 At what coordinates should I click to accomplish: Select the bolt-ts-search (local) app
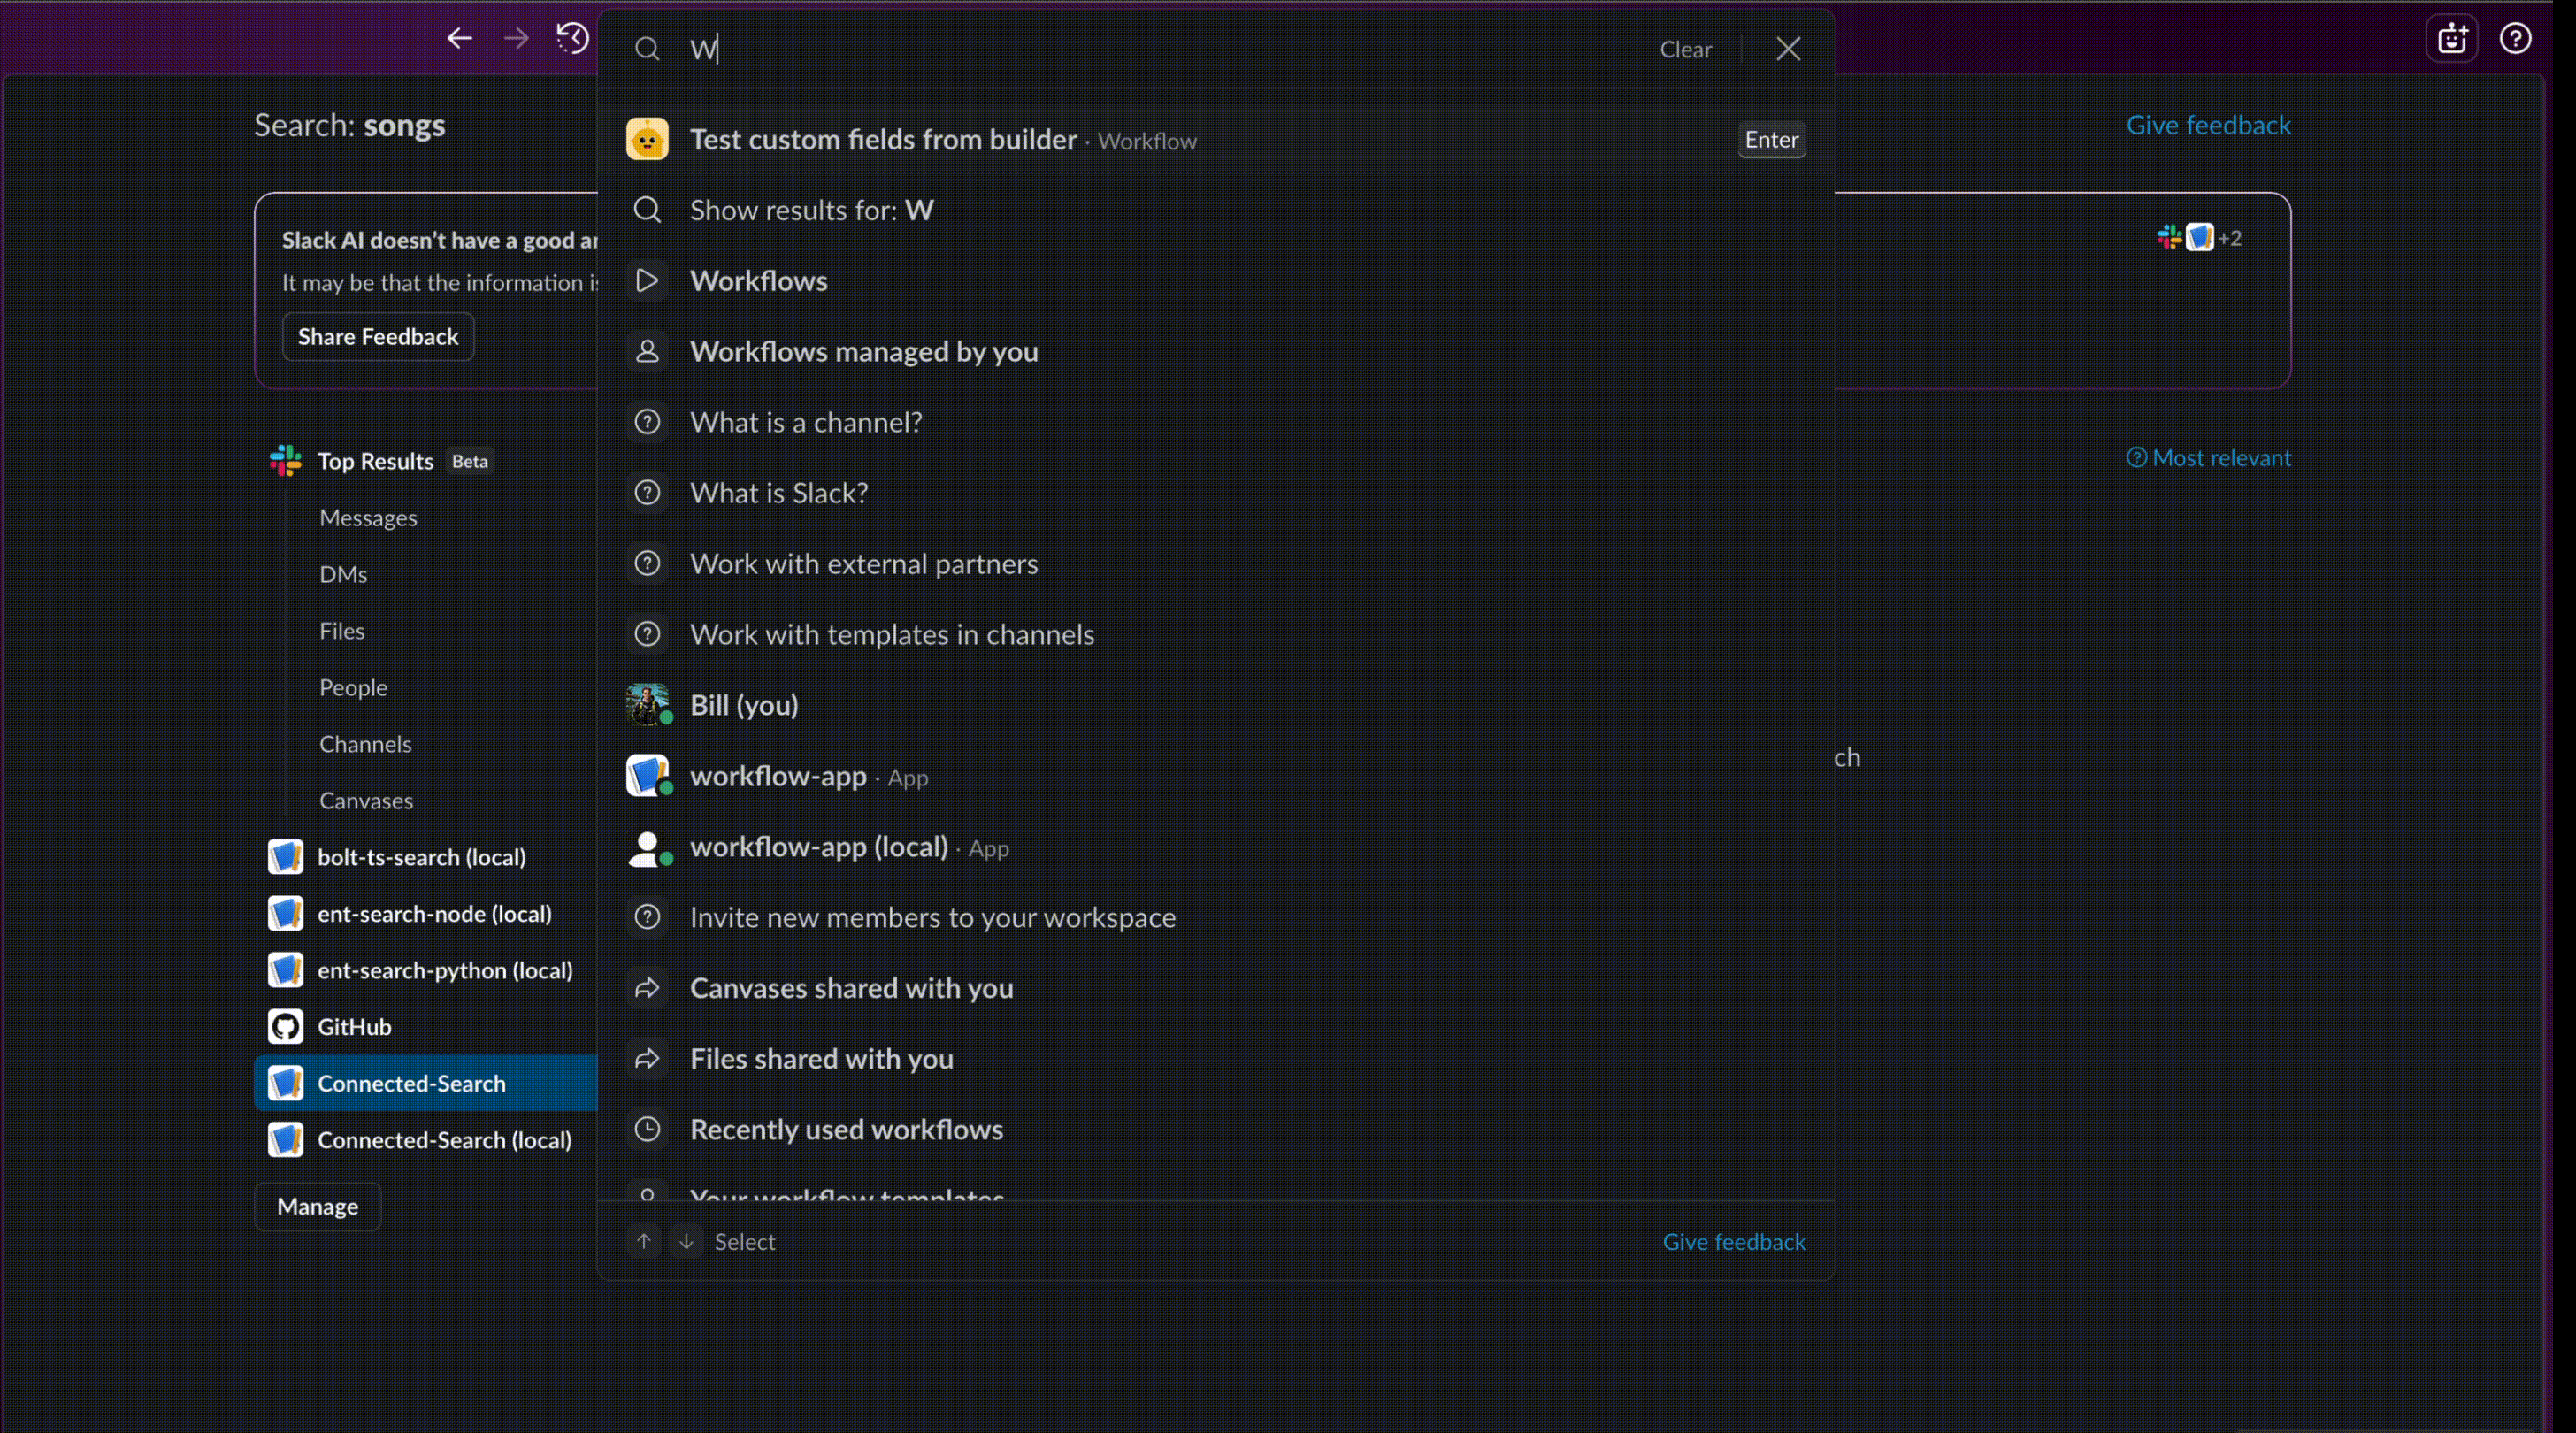pos(421,857)
